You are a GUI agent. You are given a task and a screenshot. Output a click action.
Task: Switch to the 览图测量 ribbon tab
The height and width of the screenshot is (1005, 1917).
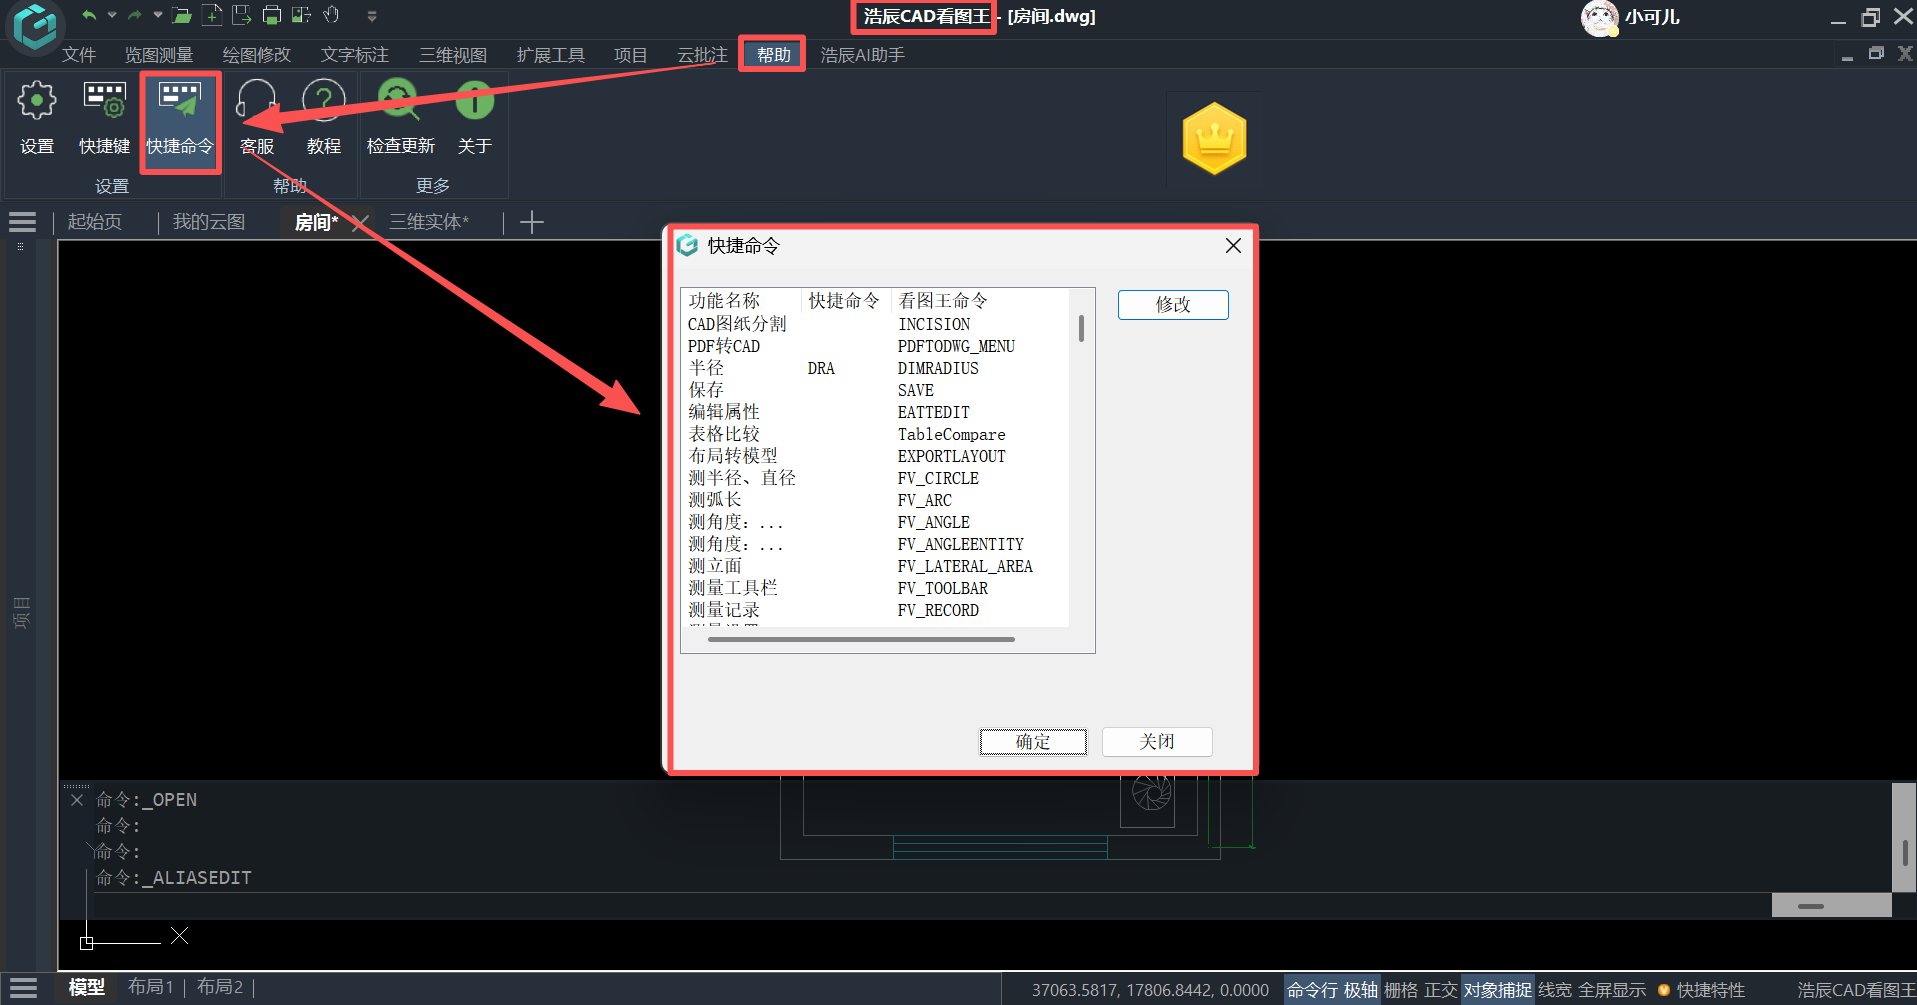(x=159, y=55)
